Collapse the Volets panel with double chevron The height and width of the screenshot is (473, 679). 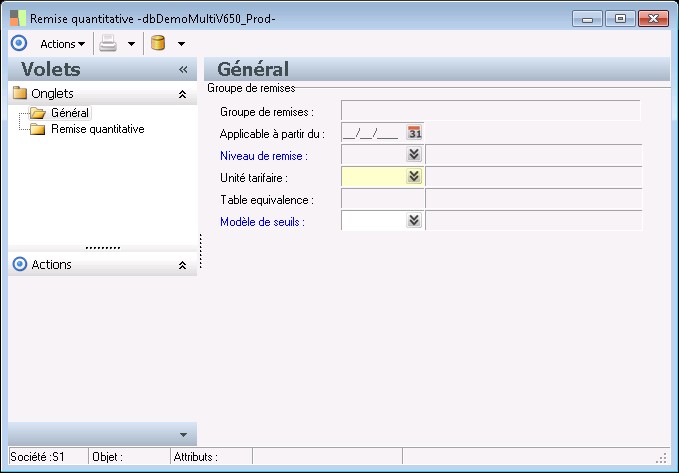pos(183,69)
